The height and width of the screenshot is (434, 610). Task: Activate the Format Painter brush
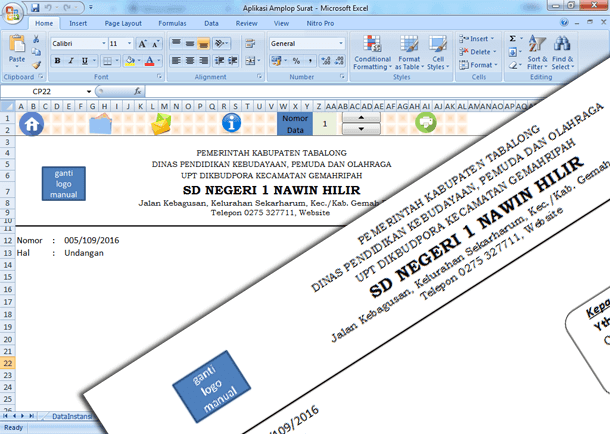click(36, 65)
